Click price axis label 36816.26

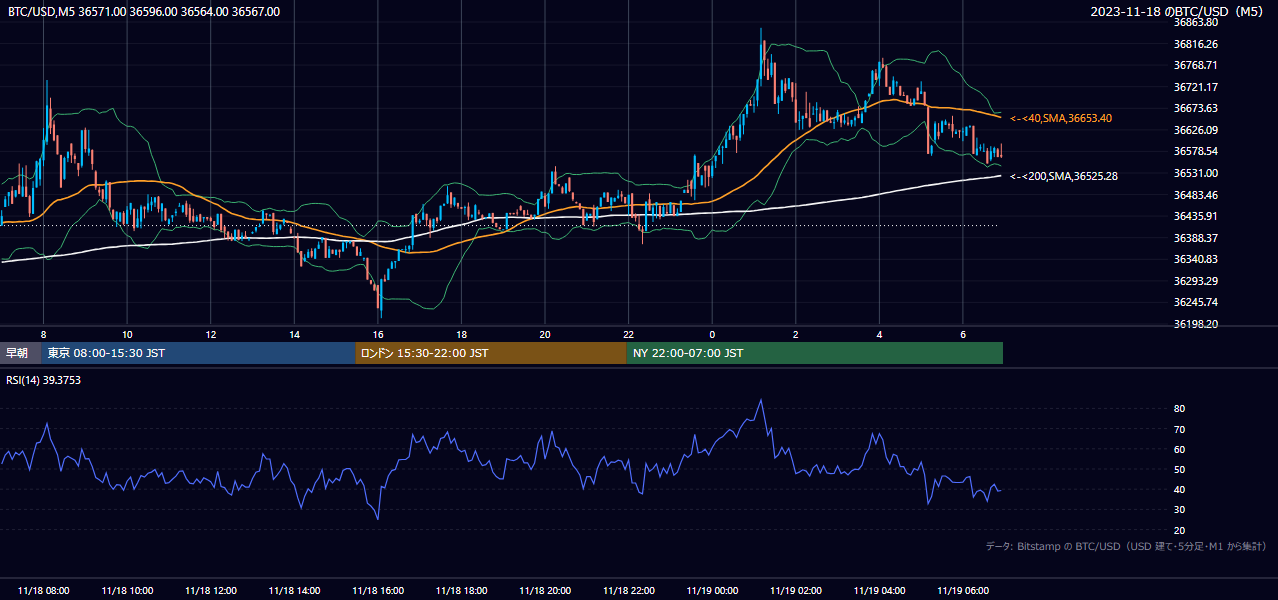pos(1196,44)
